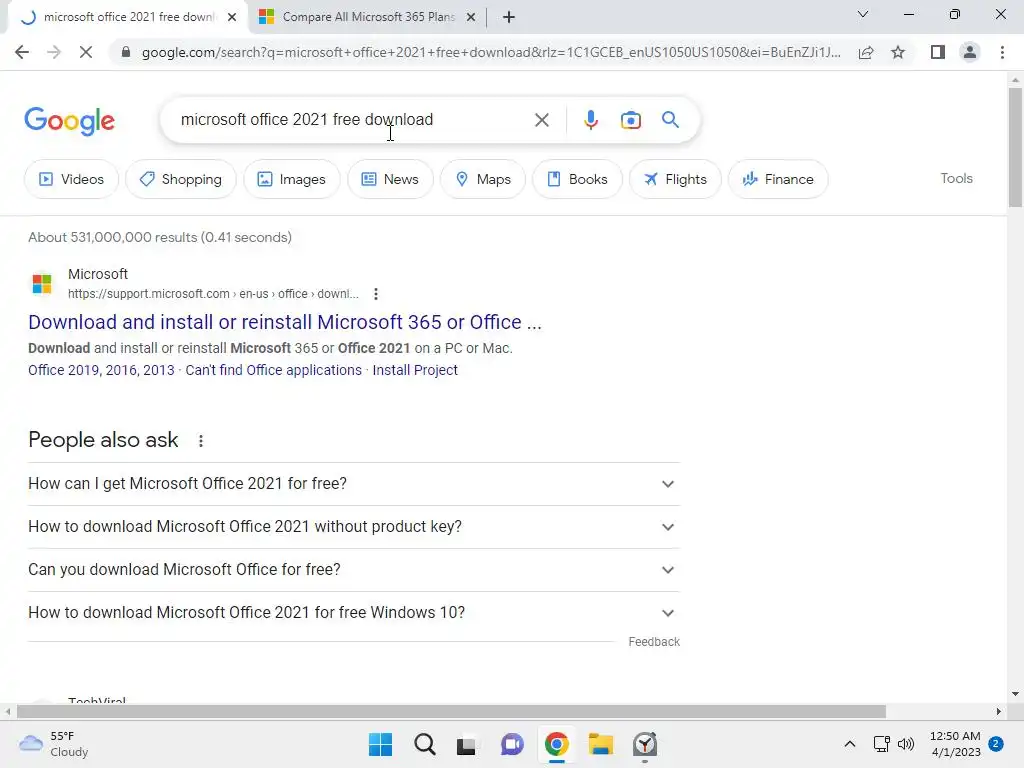Open the search Tools options
1024x768 pixels.
956,178
